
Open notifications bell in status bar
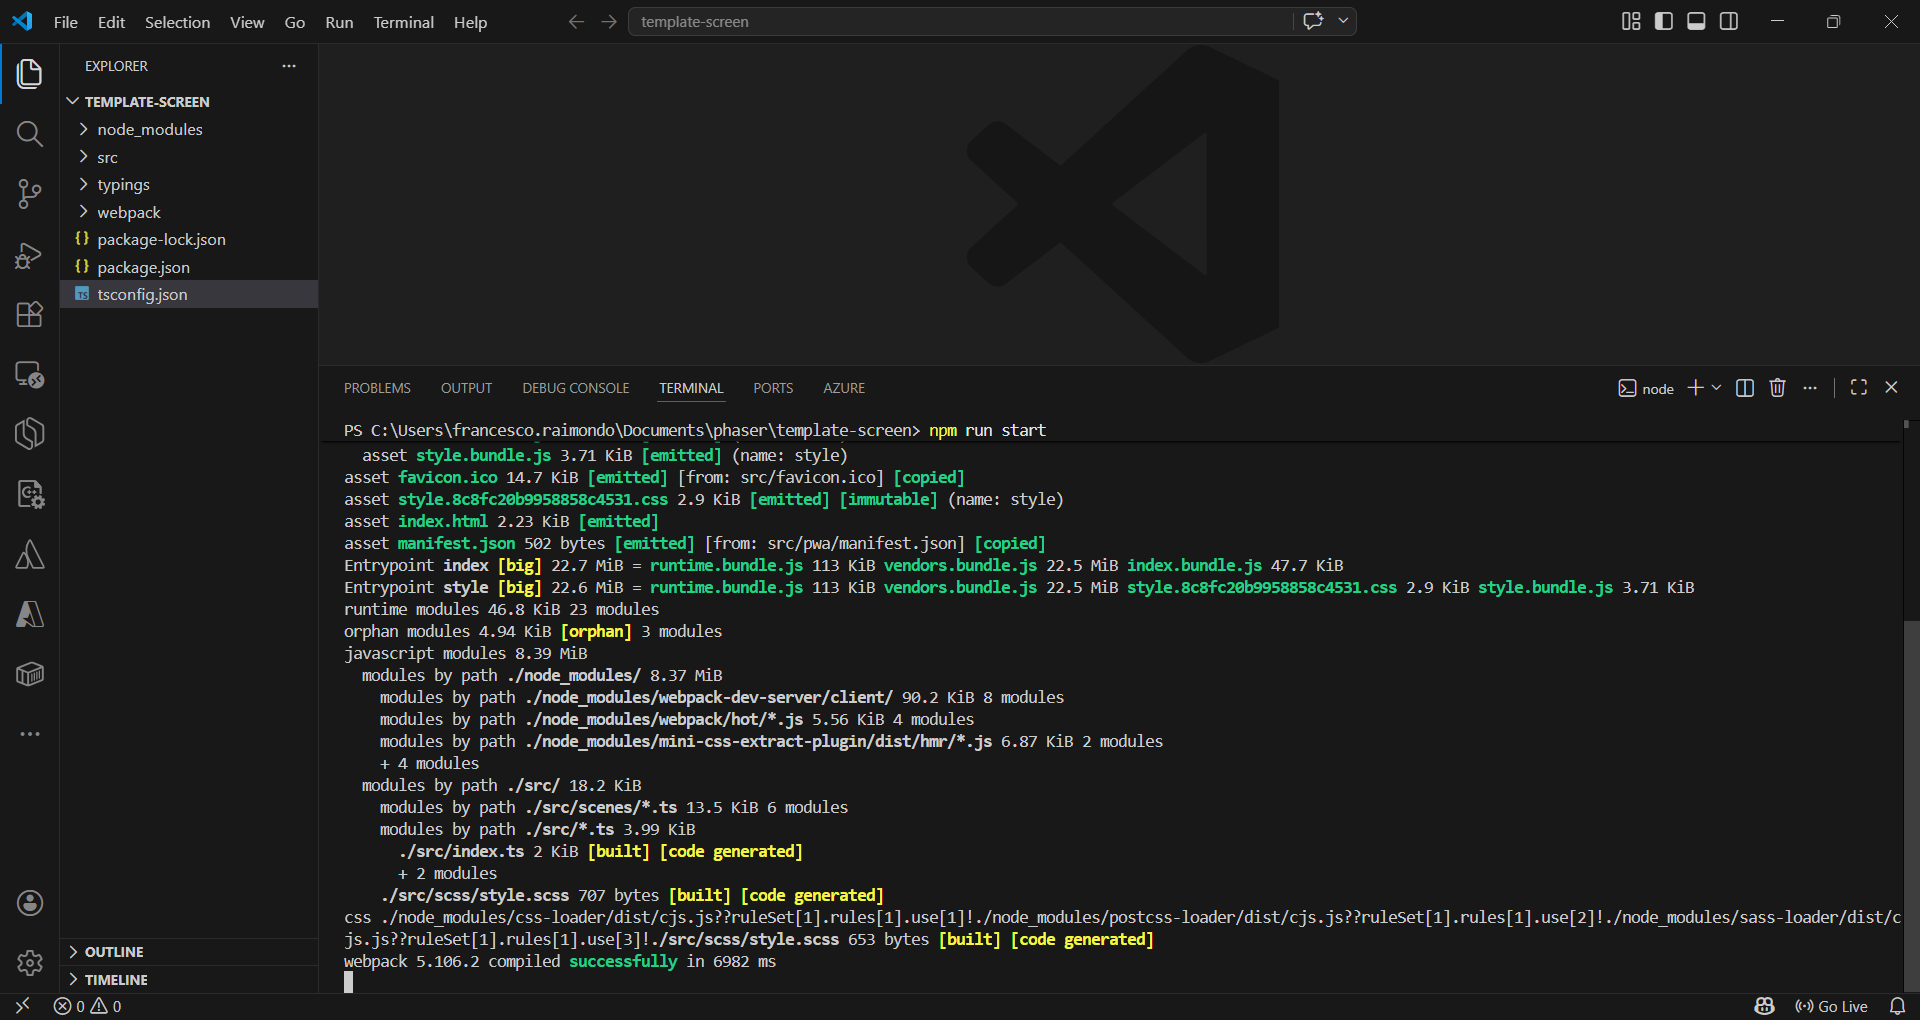[x=1897, y=1006]
